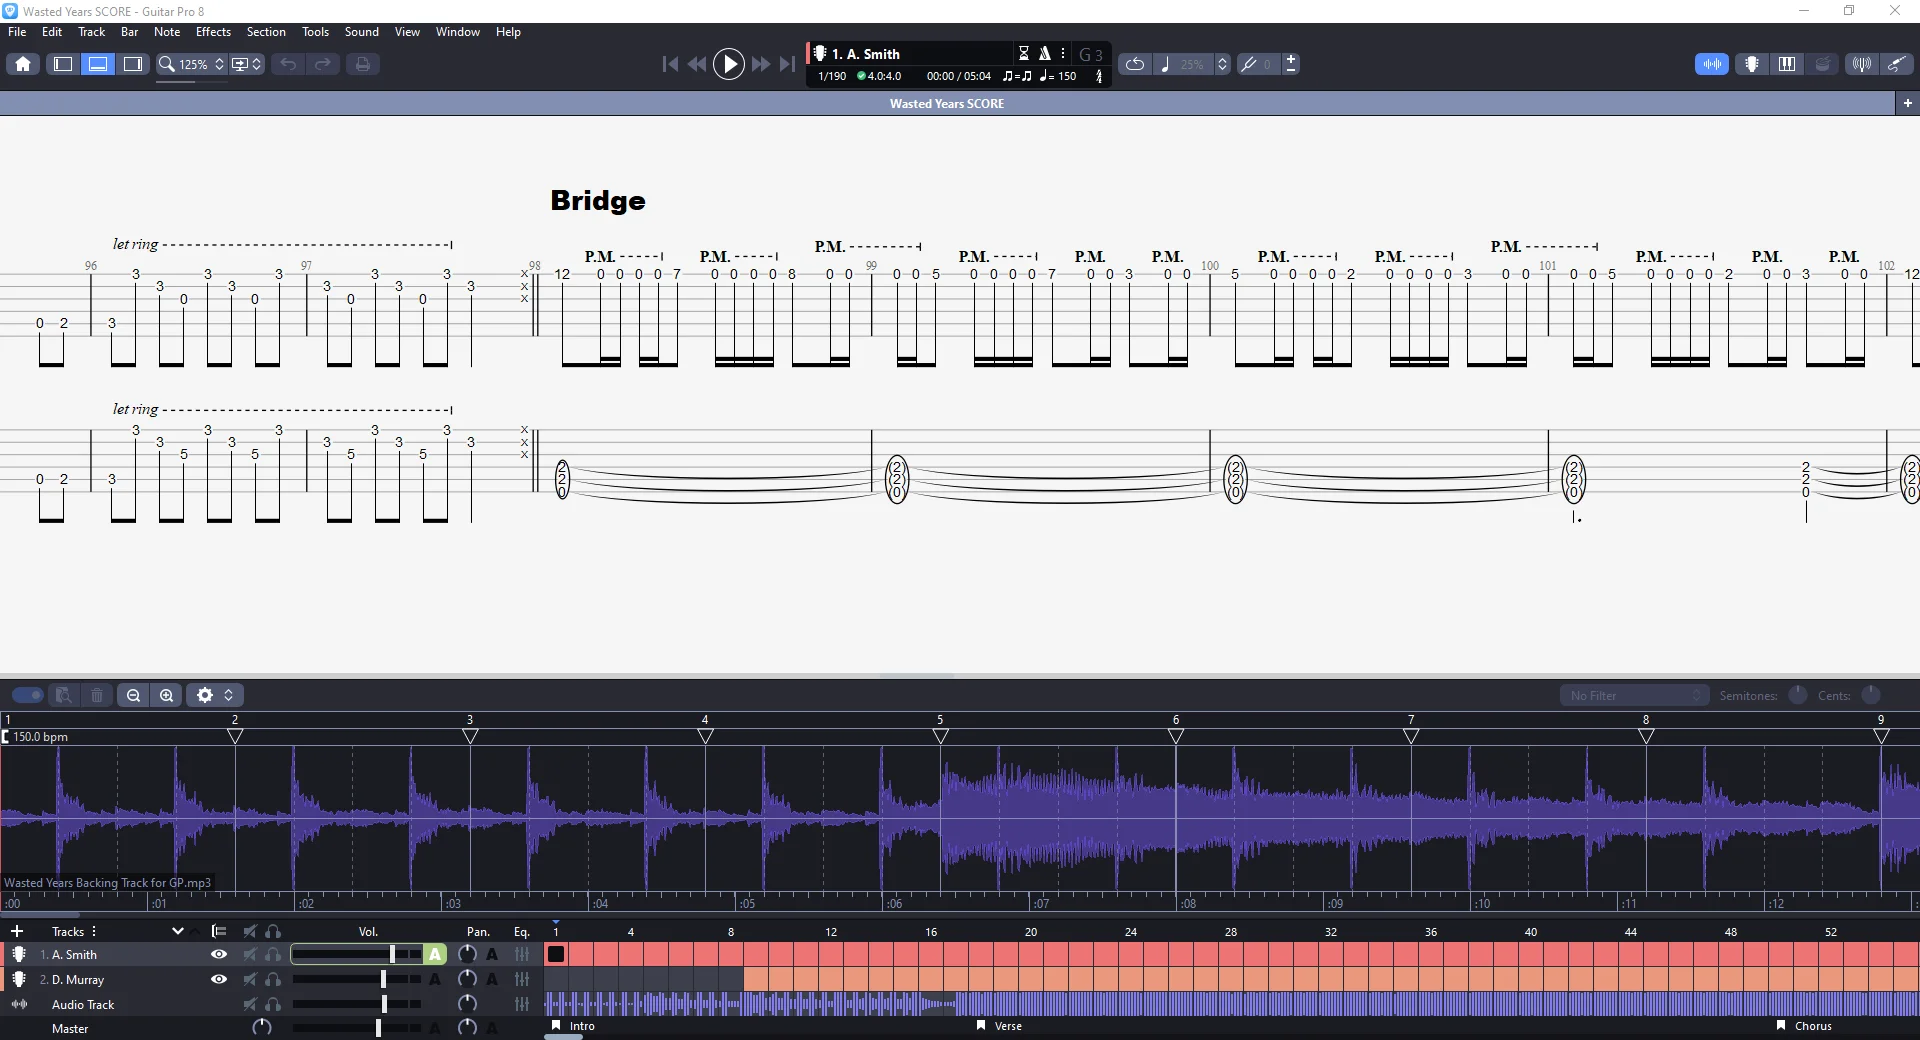Screen dimensions: 1920x1040
Task: Enable the count-in hourglass icon
Action: pos(1024,53)
